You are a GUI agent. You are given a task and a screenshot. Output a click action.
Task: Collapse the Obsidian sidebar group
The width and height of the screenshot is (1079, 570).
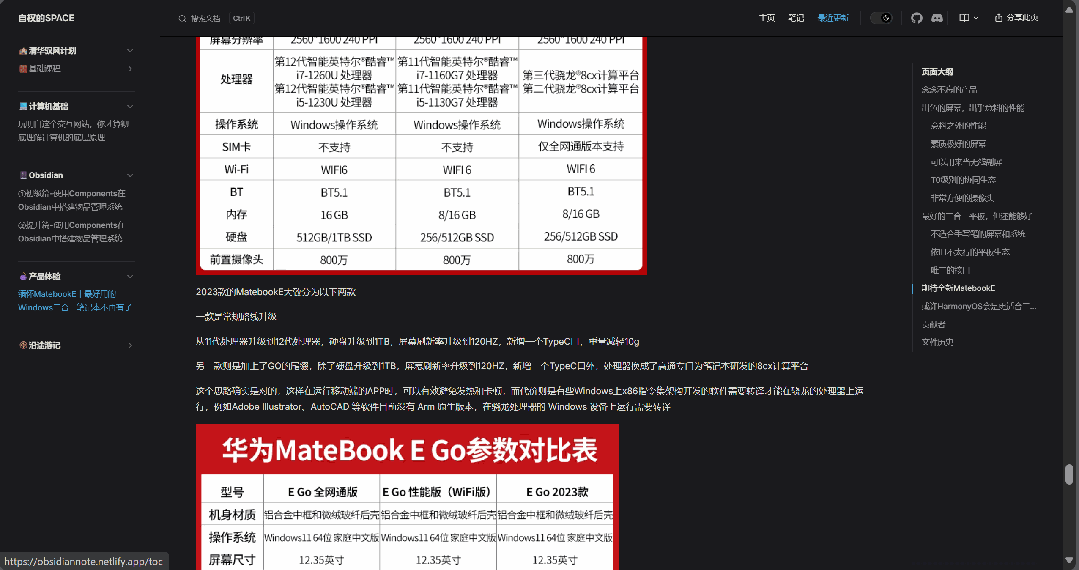pyautogui.click(x=130, y=176)
